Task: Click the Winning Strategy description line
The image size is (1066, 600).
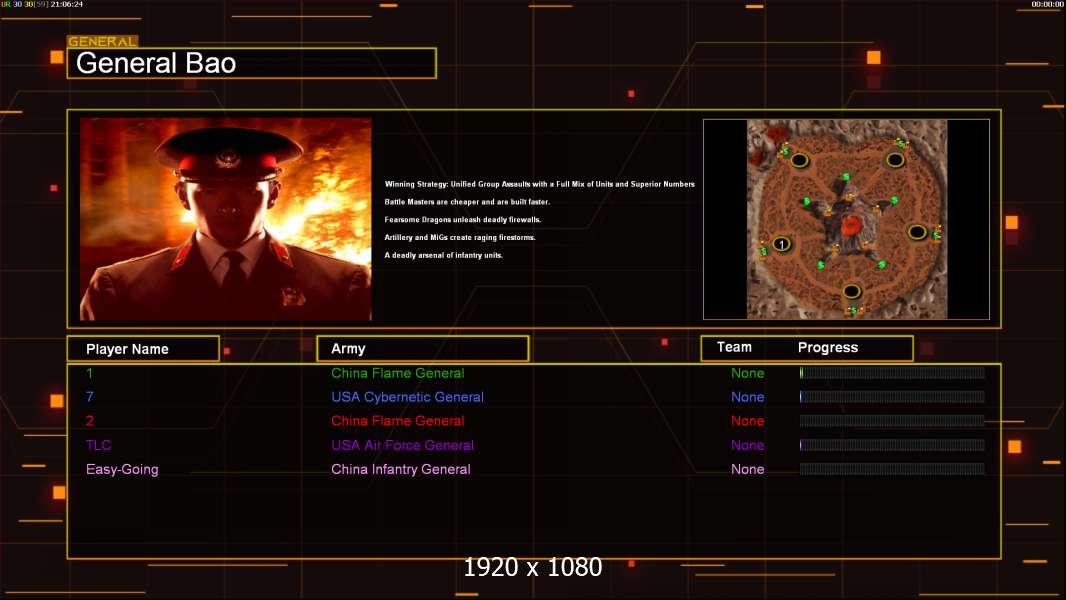Action: click(540, 184)
